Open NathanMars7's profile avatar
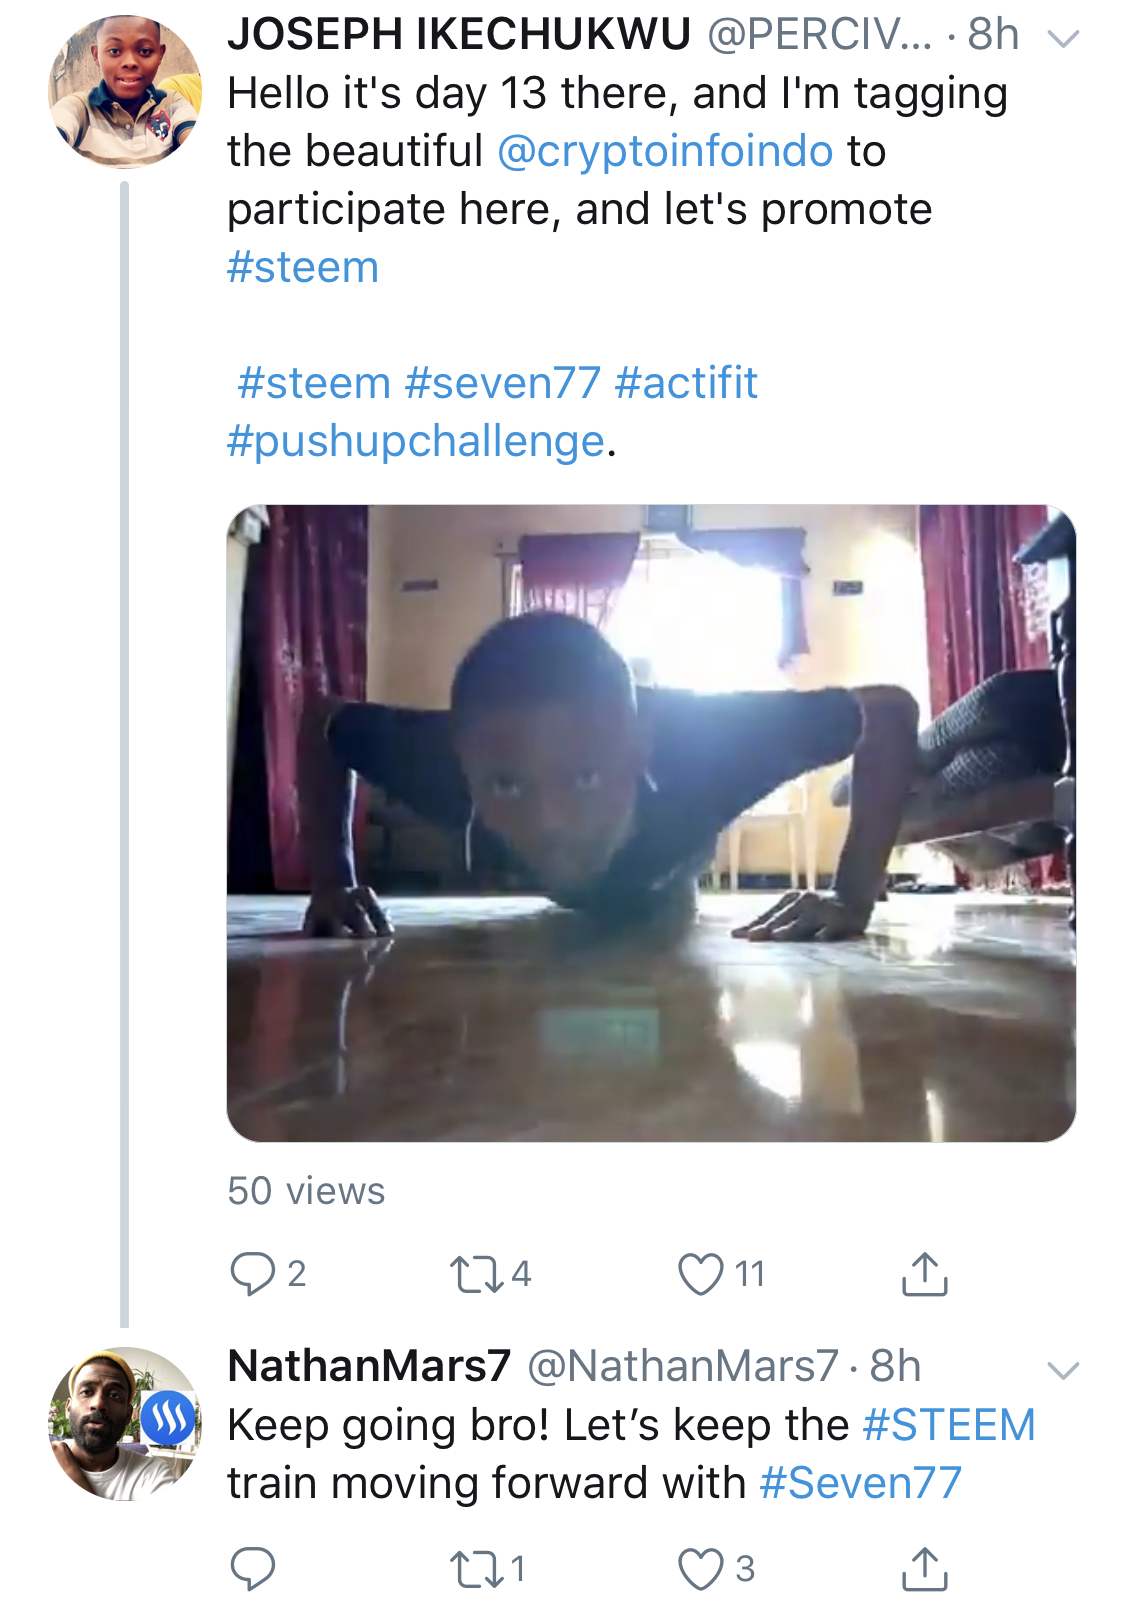Viewport: 1125px width, 1619px height. (125, 1424)
